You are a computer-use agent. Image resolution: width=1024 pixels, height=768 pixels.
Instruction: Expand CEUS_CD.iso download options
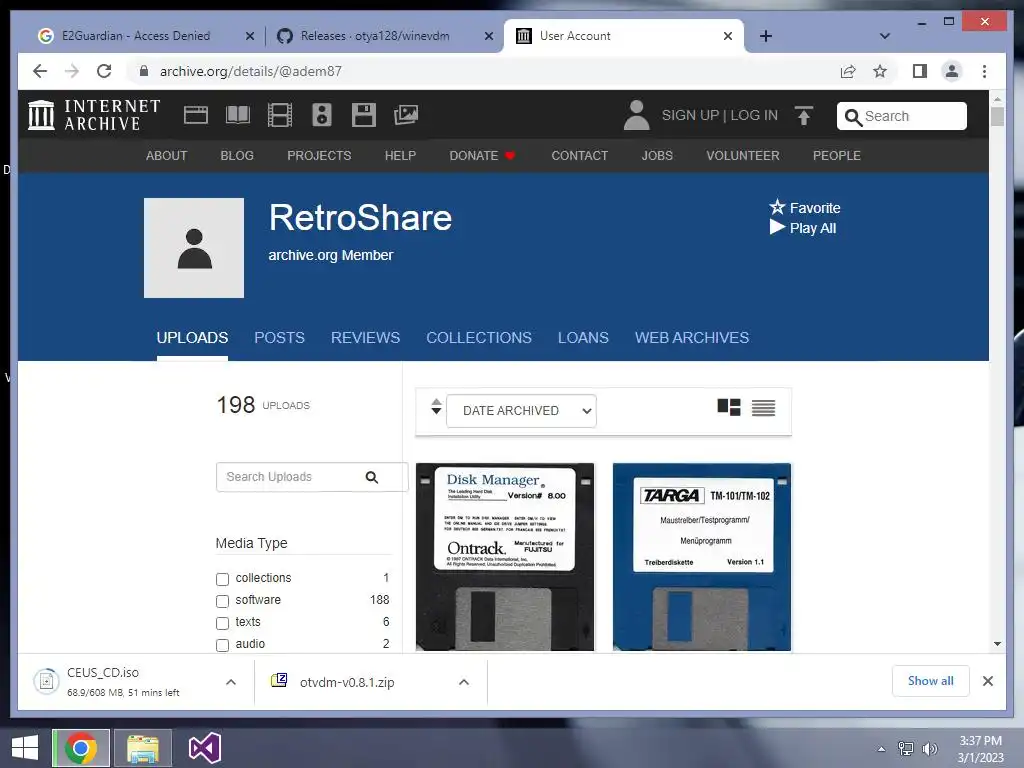[231, 682]
